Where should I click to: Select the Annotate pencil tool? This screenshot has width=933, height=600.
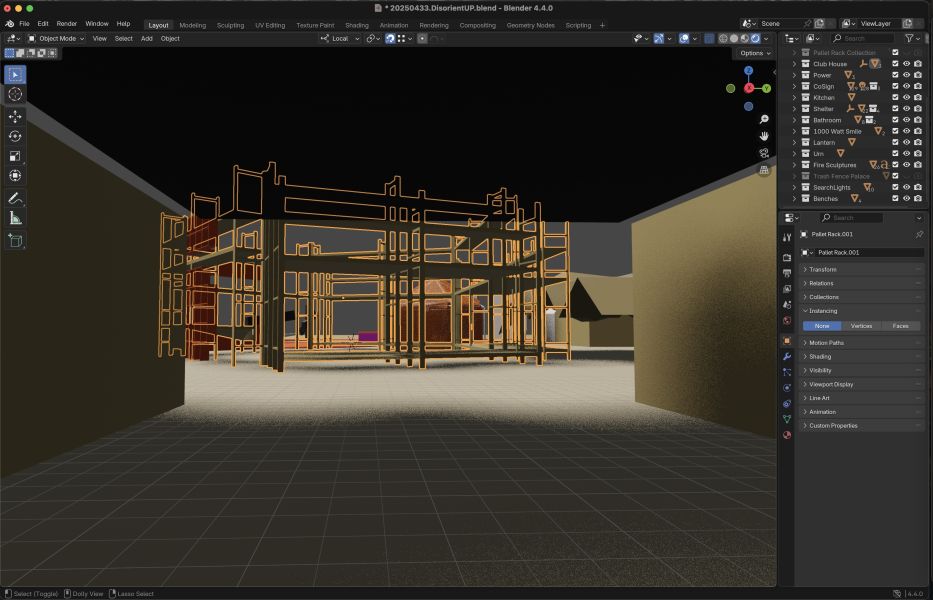click(15, 198)
